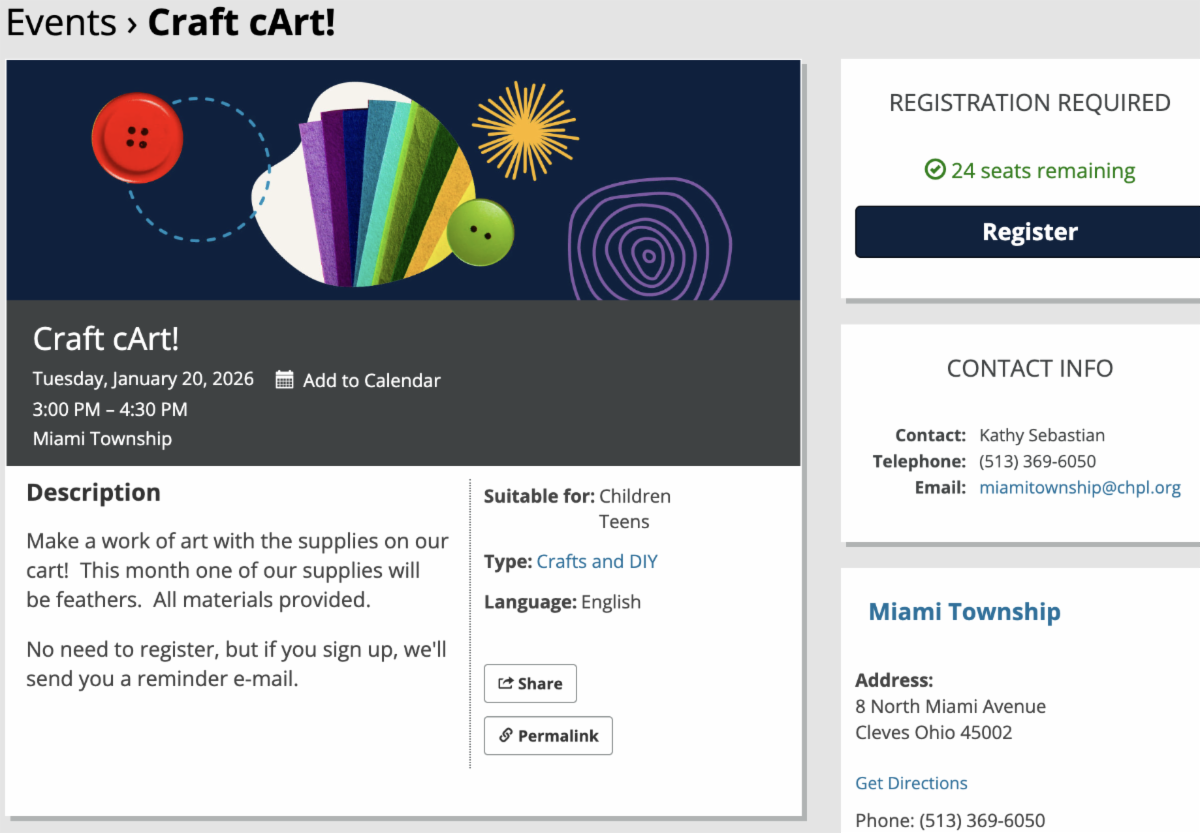
Task: Click the 'Craft cArt!' title in the dark header
Action: tap(106, 338)
